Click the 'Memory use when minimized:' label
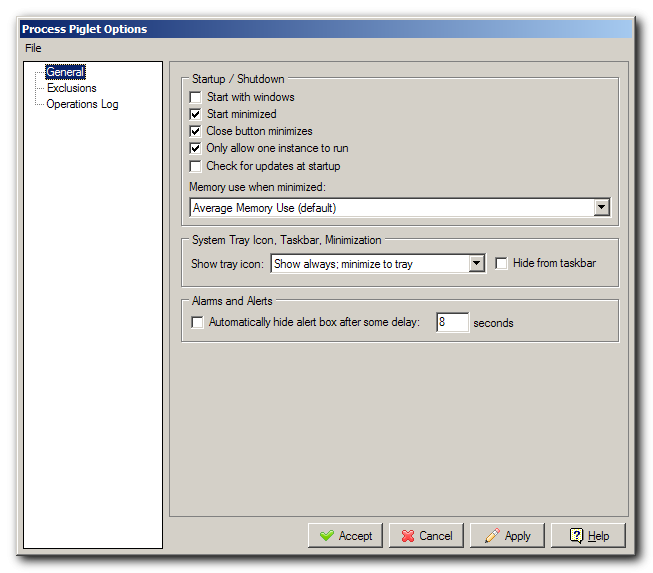Screen dimensions: 653x573 pyautogui.click(x=257, y=187)
